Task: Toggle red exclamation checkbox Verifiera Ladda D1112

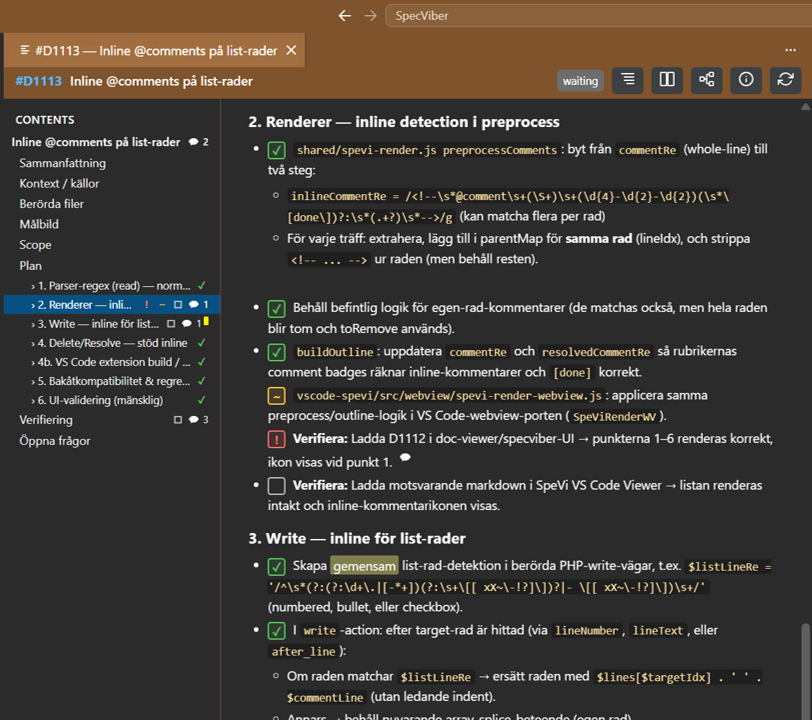Action: point(277,440)
